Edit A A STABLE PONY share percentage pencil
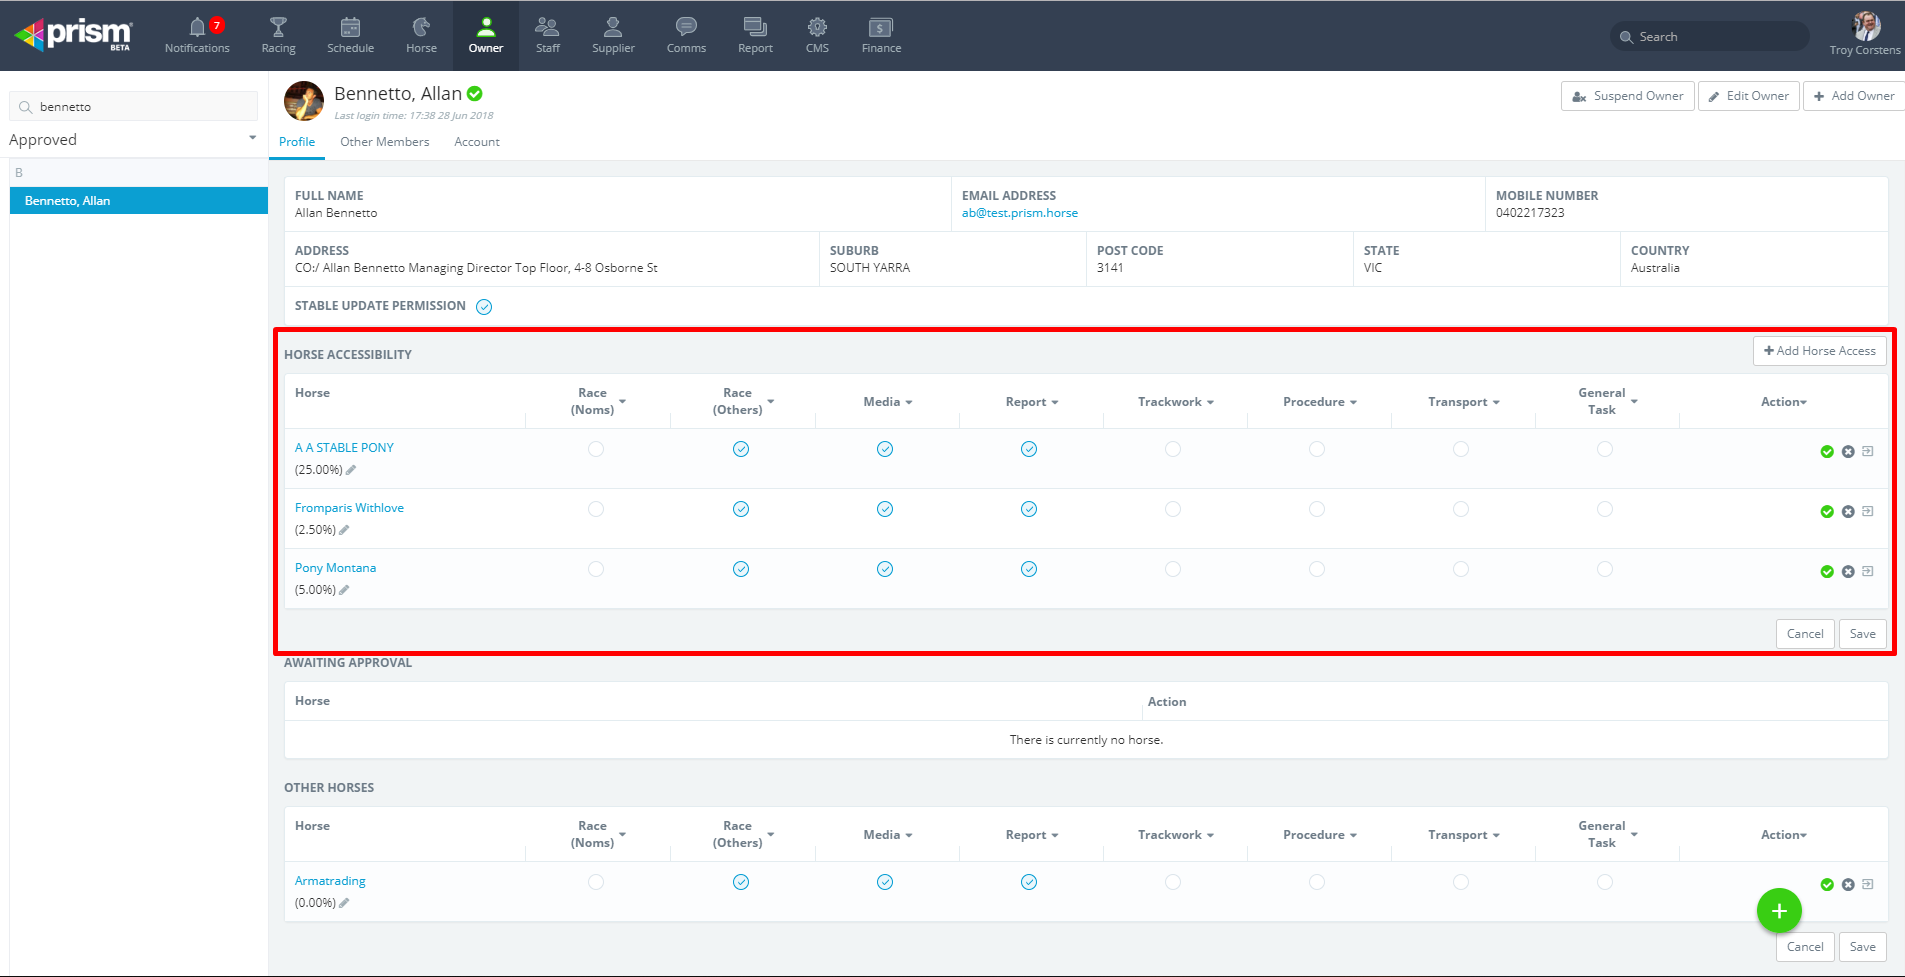 coord(351,470)
